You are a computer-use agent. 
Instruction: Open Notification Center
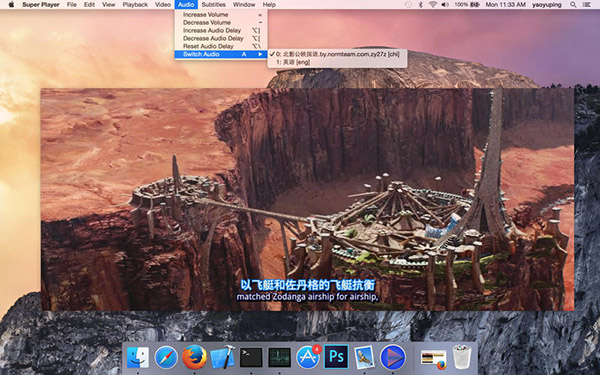586,5
